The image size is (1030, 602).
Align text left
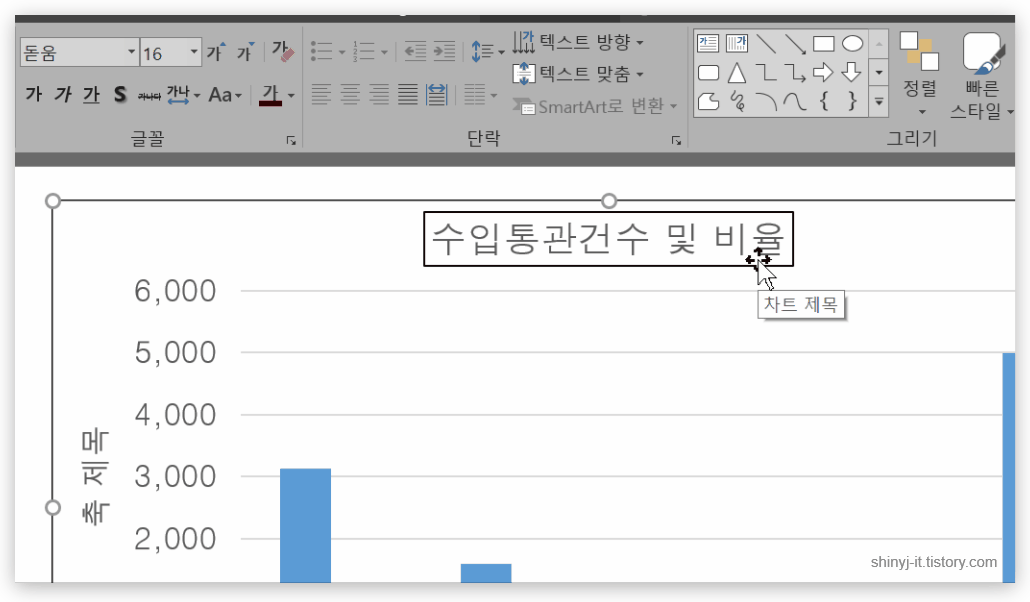tap(321, 95)
